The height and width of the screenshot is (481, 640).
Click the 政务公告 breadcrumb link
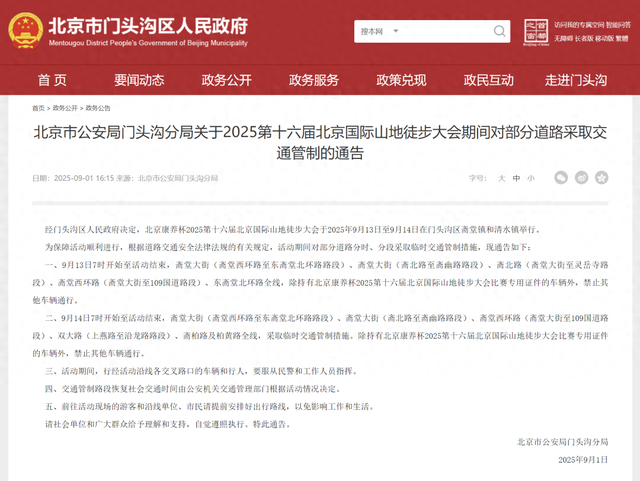(98, 108)
